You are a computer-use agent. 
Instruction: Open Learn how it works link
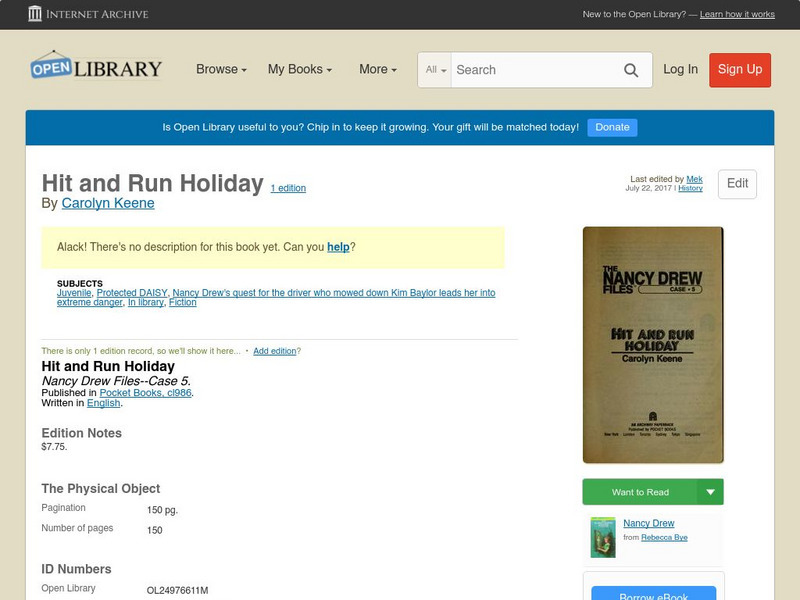coord(737,14)
